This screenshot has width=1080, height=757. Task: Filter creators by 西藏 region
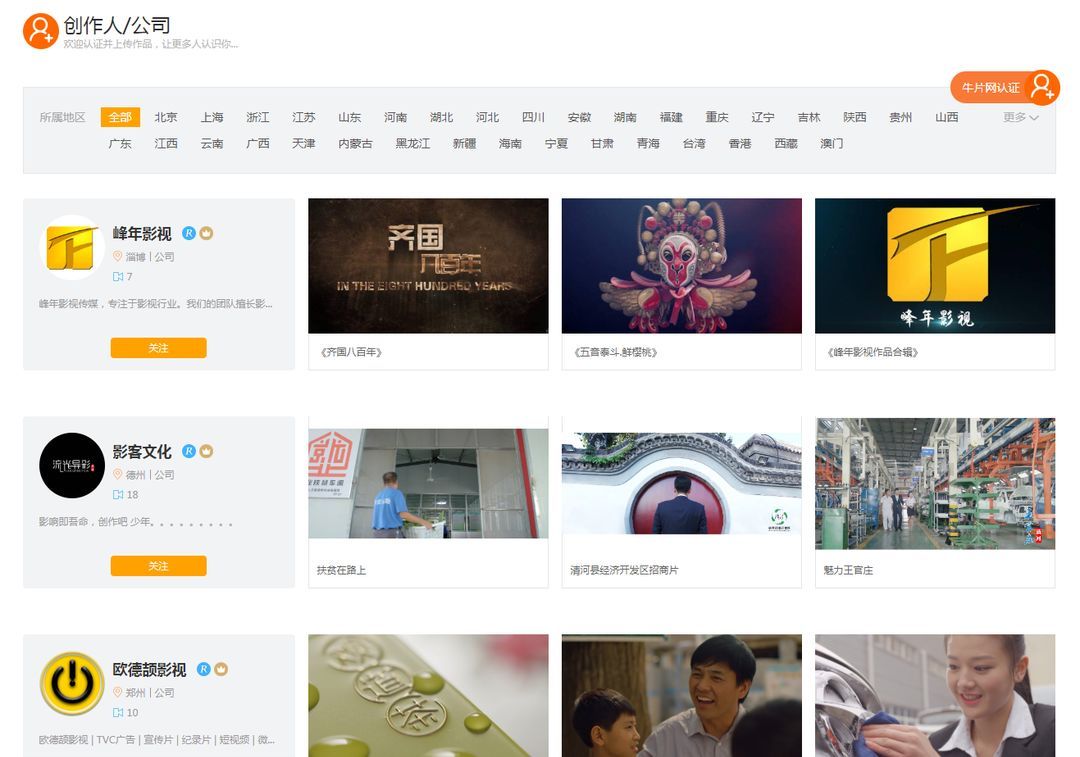(x=786, y=143)
